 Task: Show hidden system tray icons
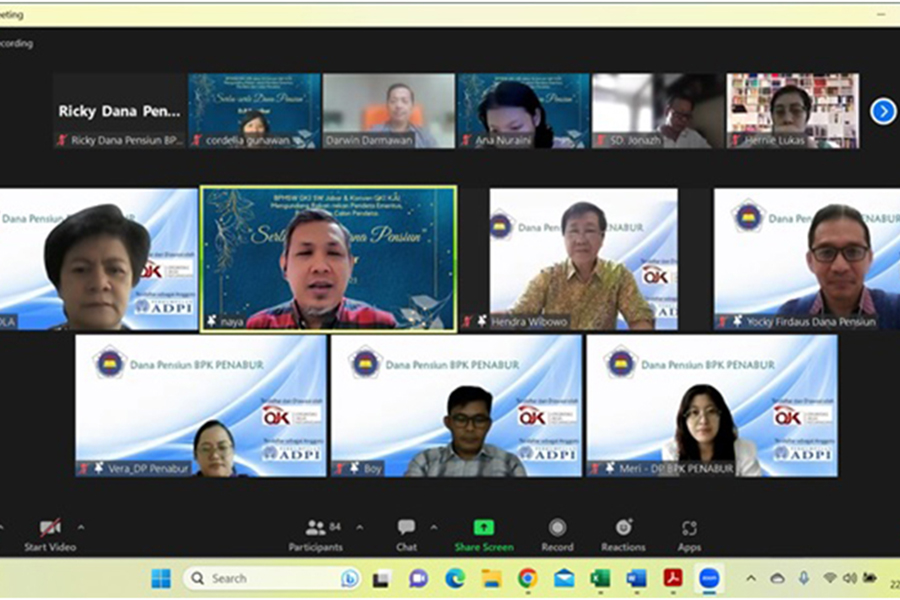pos(751,578)
